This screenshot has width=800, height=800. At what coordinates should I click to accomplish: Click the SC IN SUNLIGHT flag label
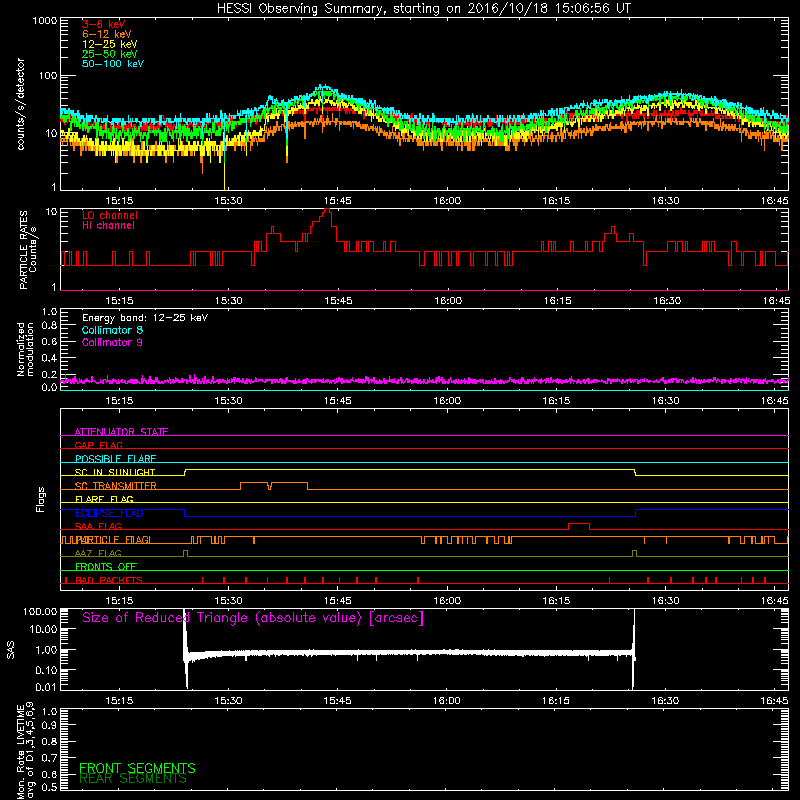[x=115, y=472]
